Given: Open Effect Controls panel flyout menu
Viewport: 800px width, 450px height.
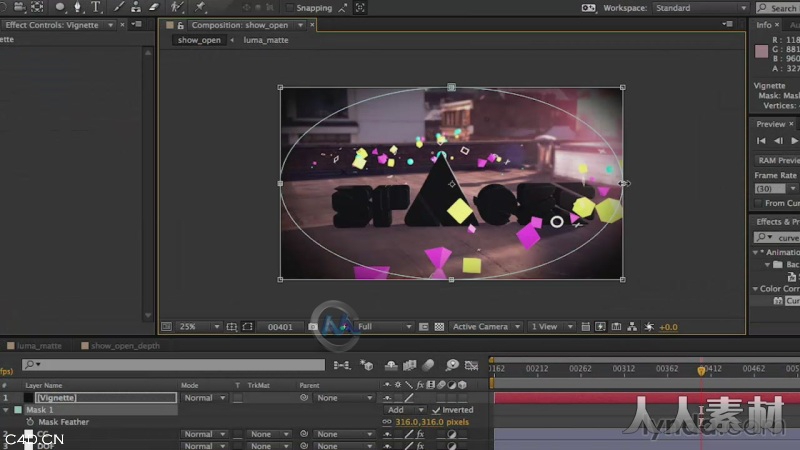Looking at the screenshot, I should point(136,24).
